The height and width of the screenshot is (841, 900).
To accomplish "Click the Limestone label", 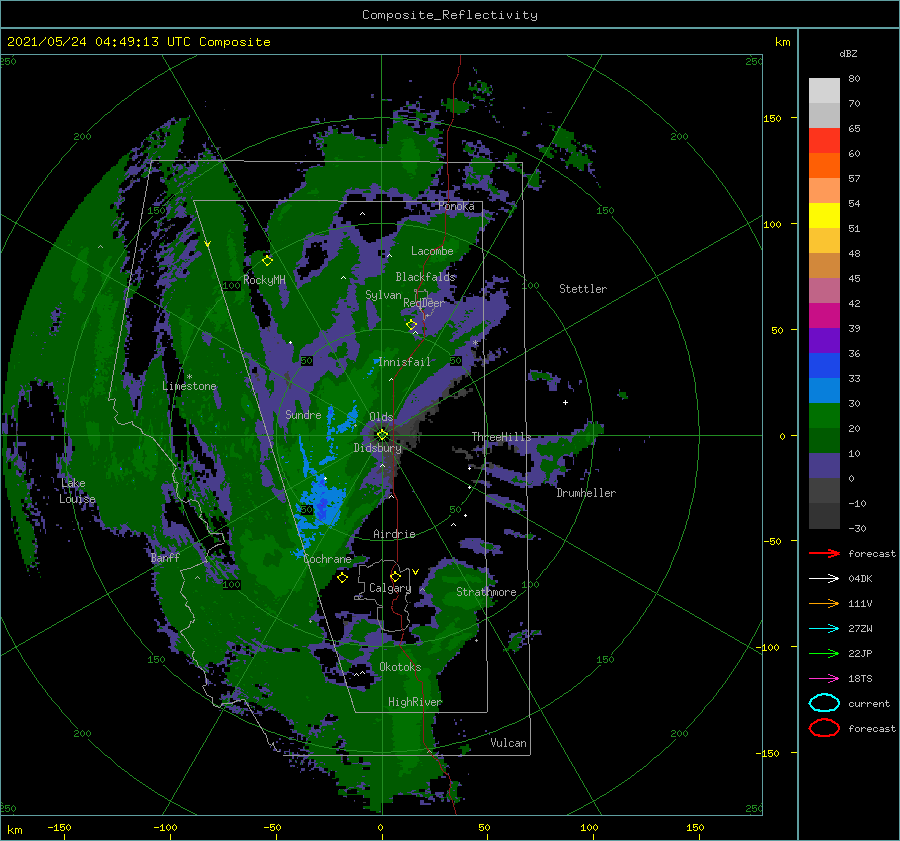I will (189, 386).
